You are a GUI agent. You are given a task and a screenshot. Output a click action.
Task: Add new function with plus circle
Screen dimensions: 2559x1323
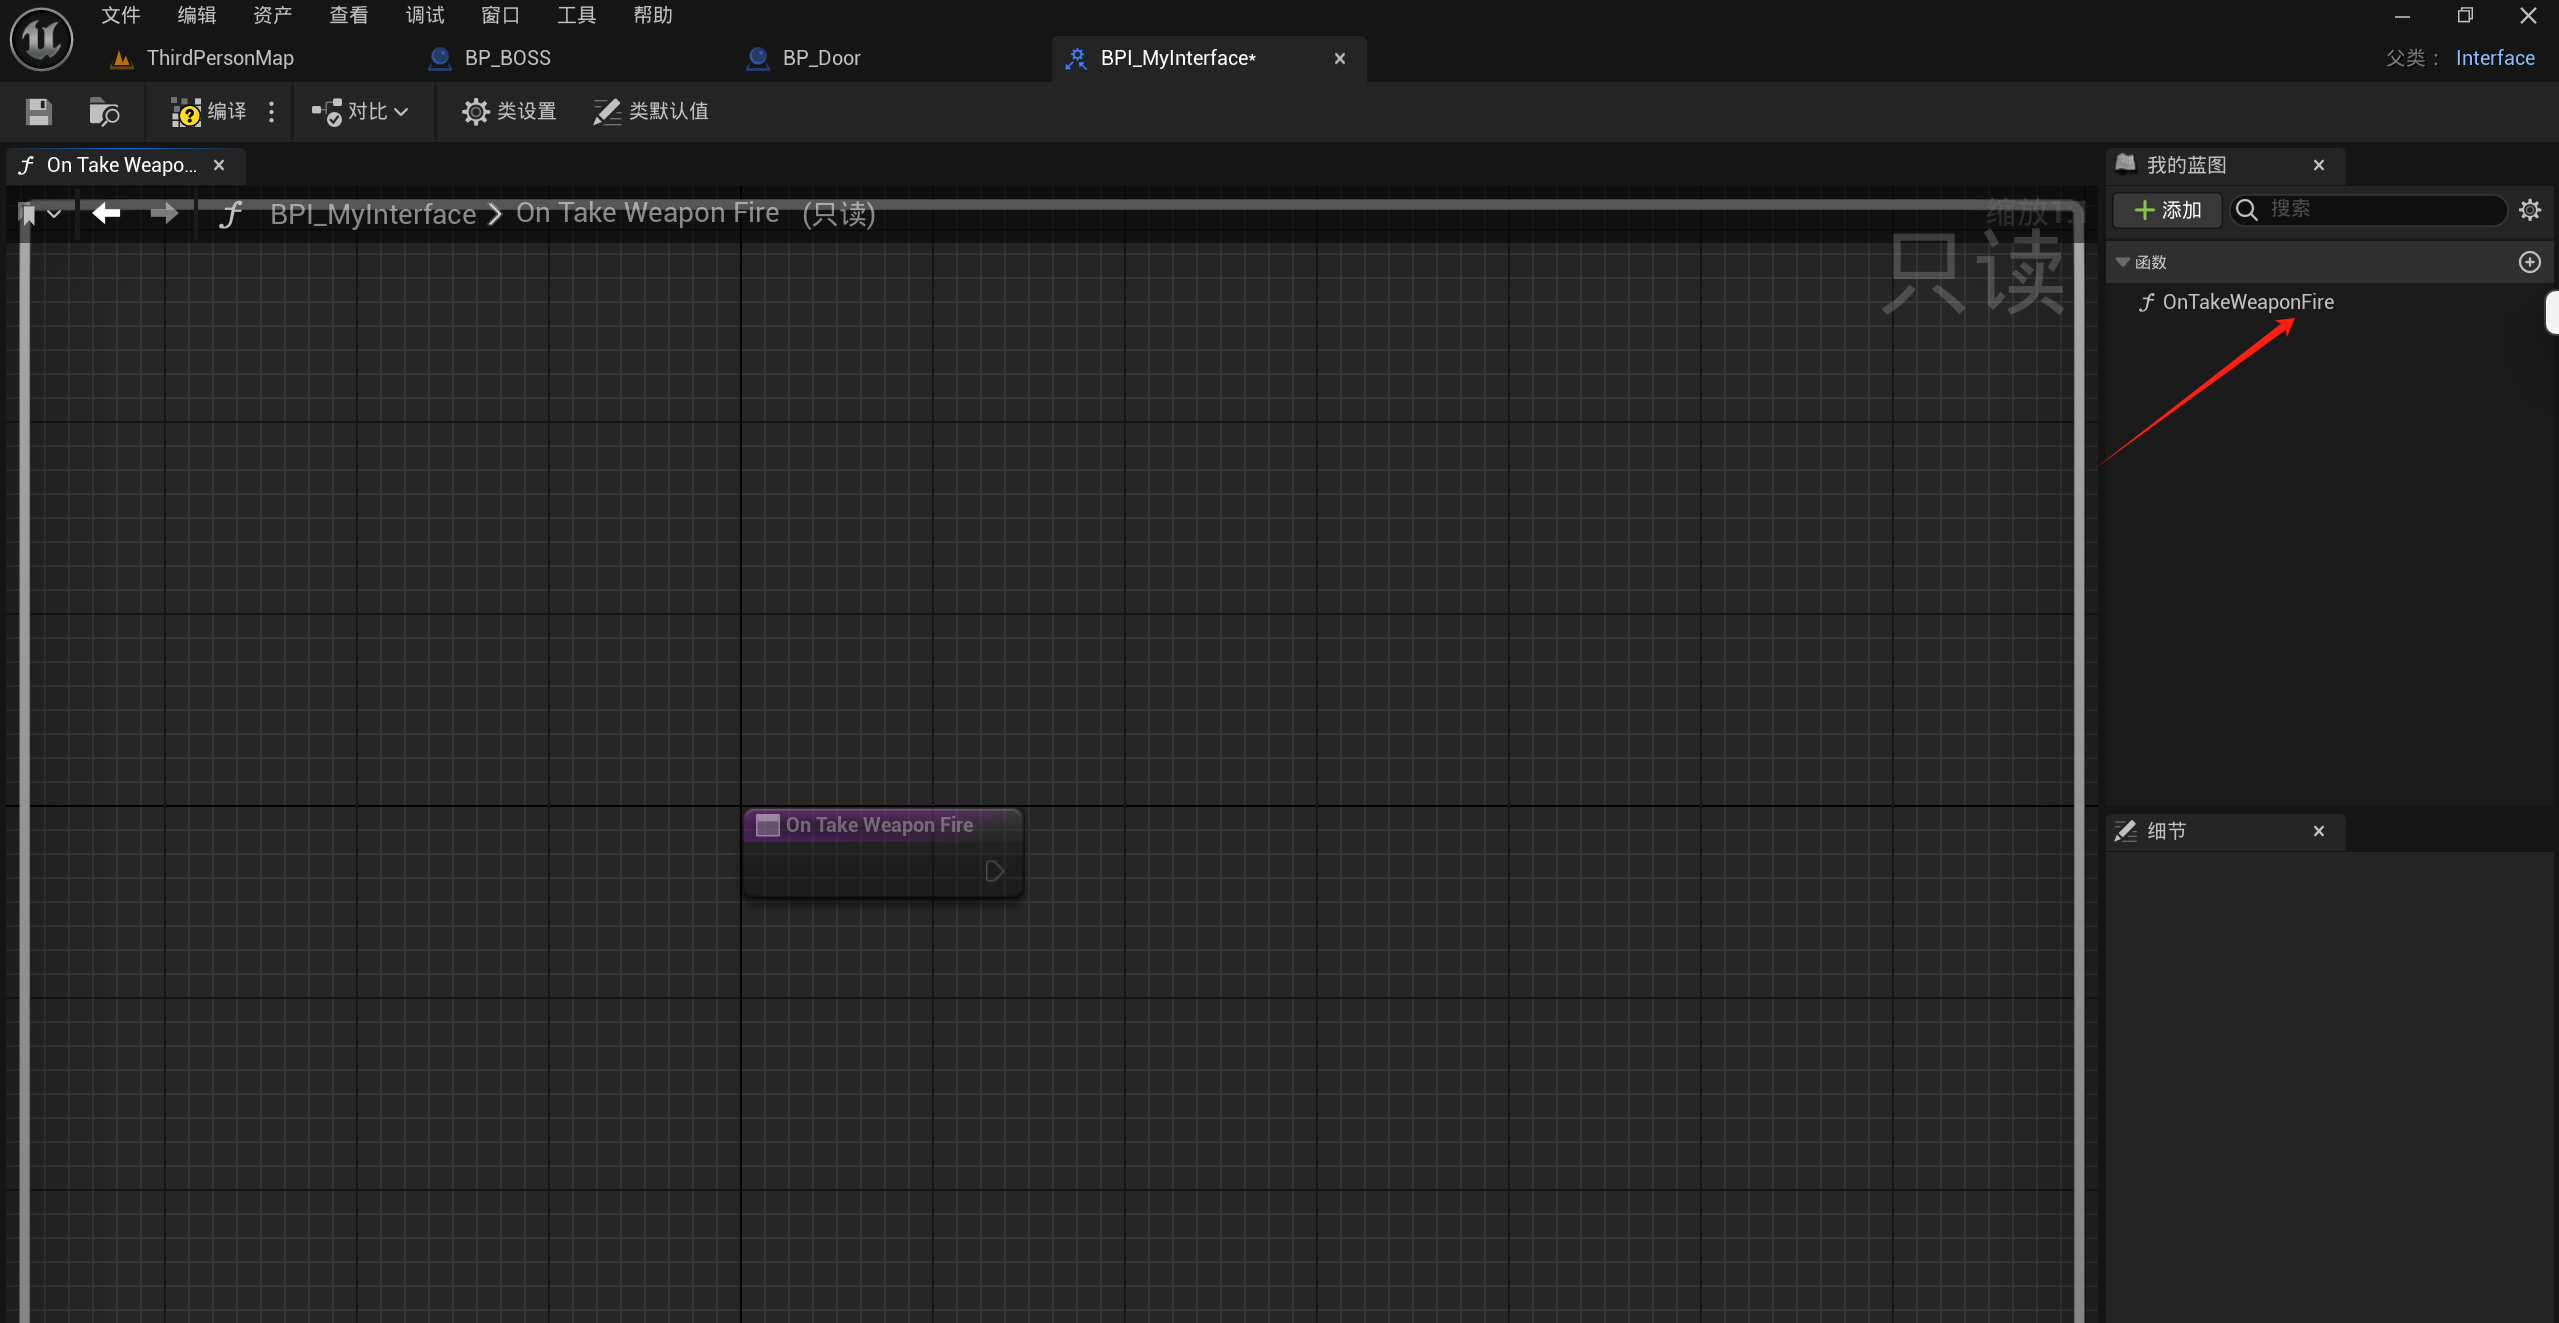click(x=2529, y=262)
